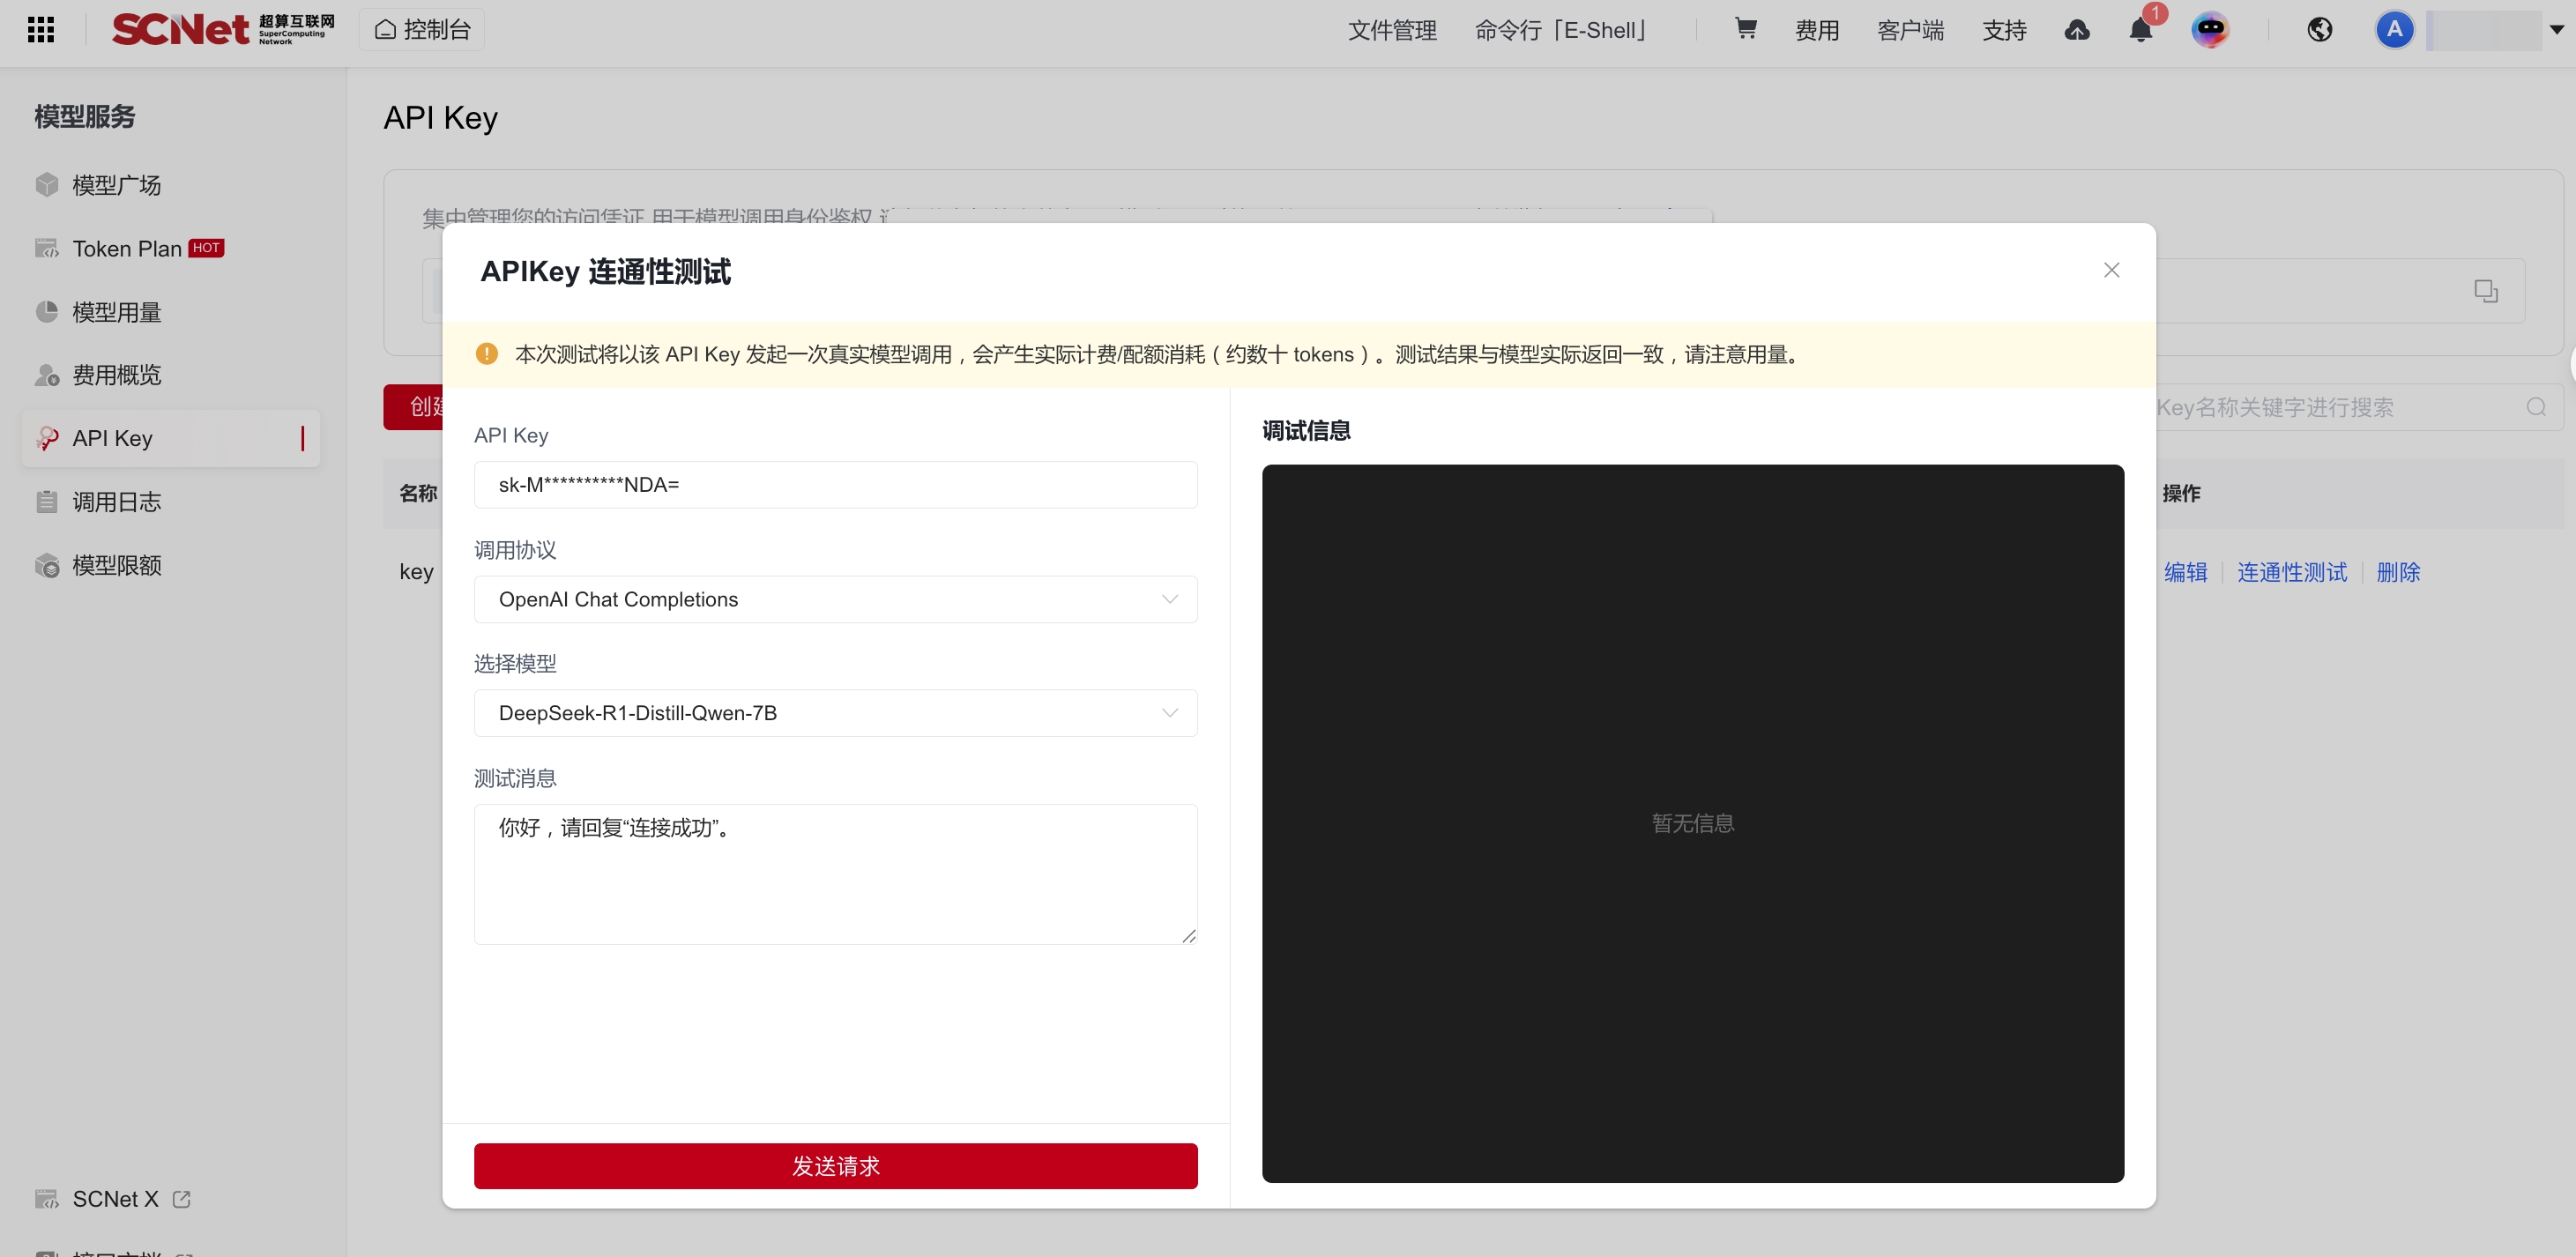Go to Token Plan in sidebar

tap(170, 248)
